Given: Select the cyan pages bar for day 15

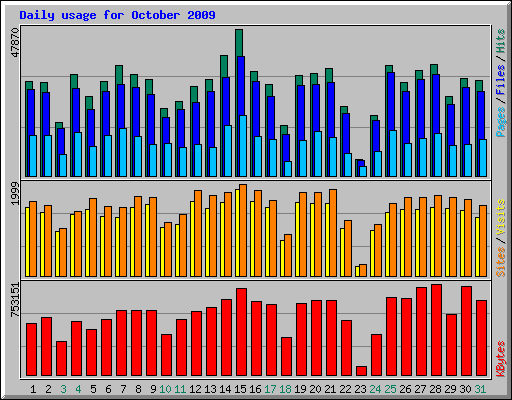Looking at the screenshot, I should 243,146.
